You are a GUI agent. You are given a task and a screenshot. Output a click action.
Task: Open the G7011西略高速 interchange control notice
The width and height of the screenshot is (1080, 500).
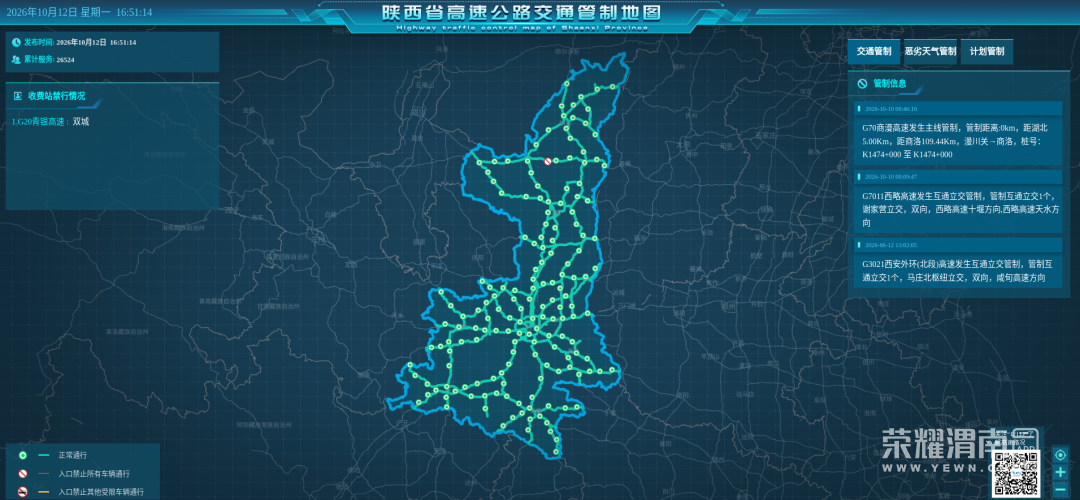[x=958, y=209]
